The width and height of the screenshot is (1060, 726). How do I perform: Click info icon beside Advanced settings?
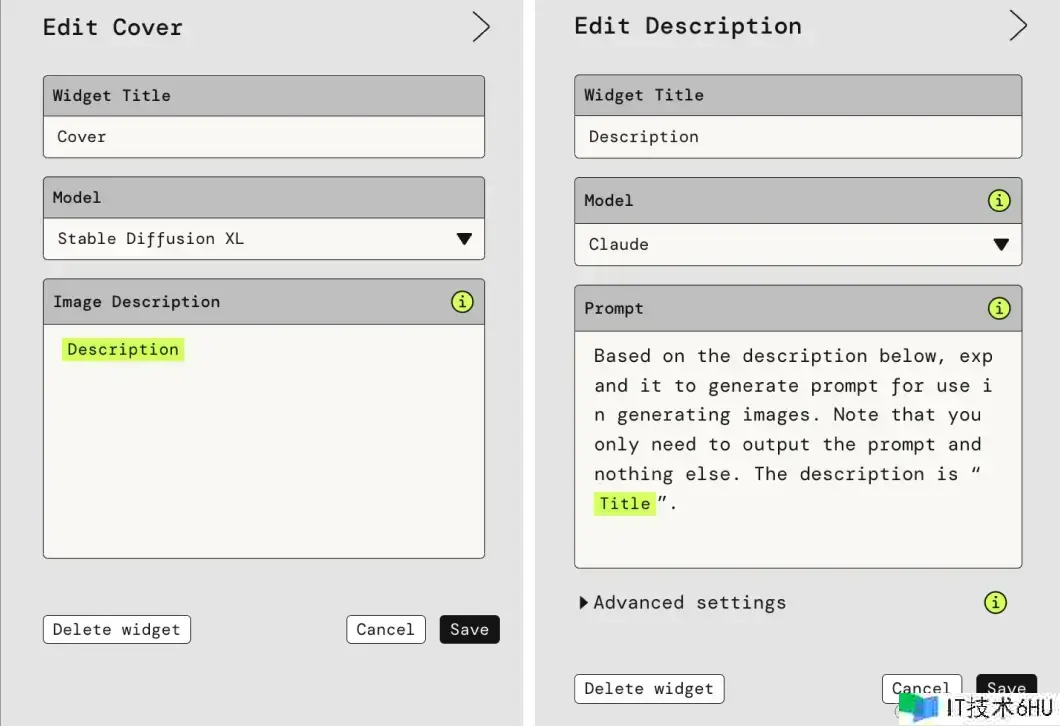click(x=994, y=602)
